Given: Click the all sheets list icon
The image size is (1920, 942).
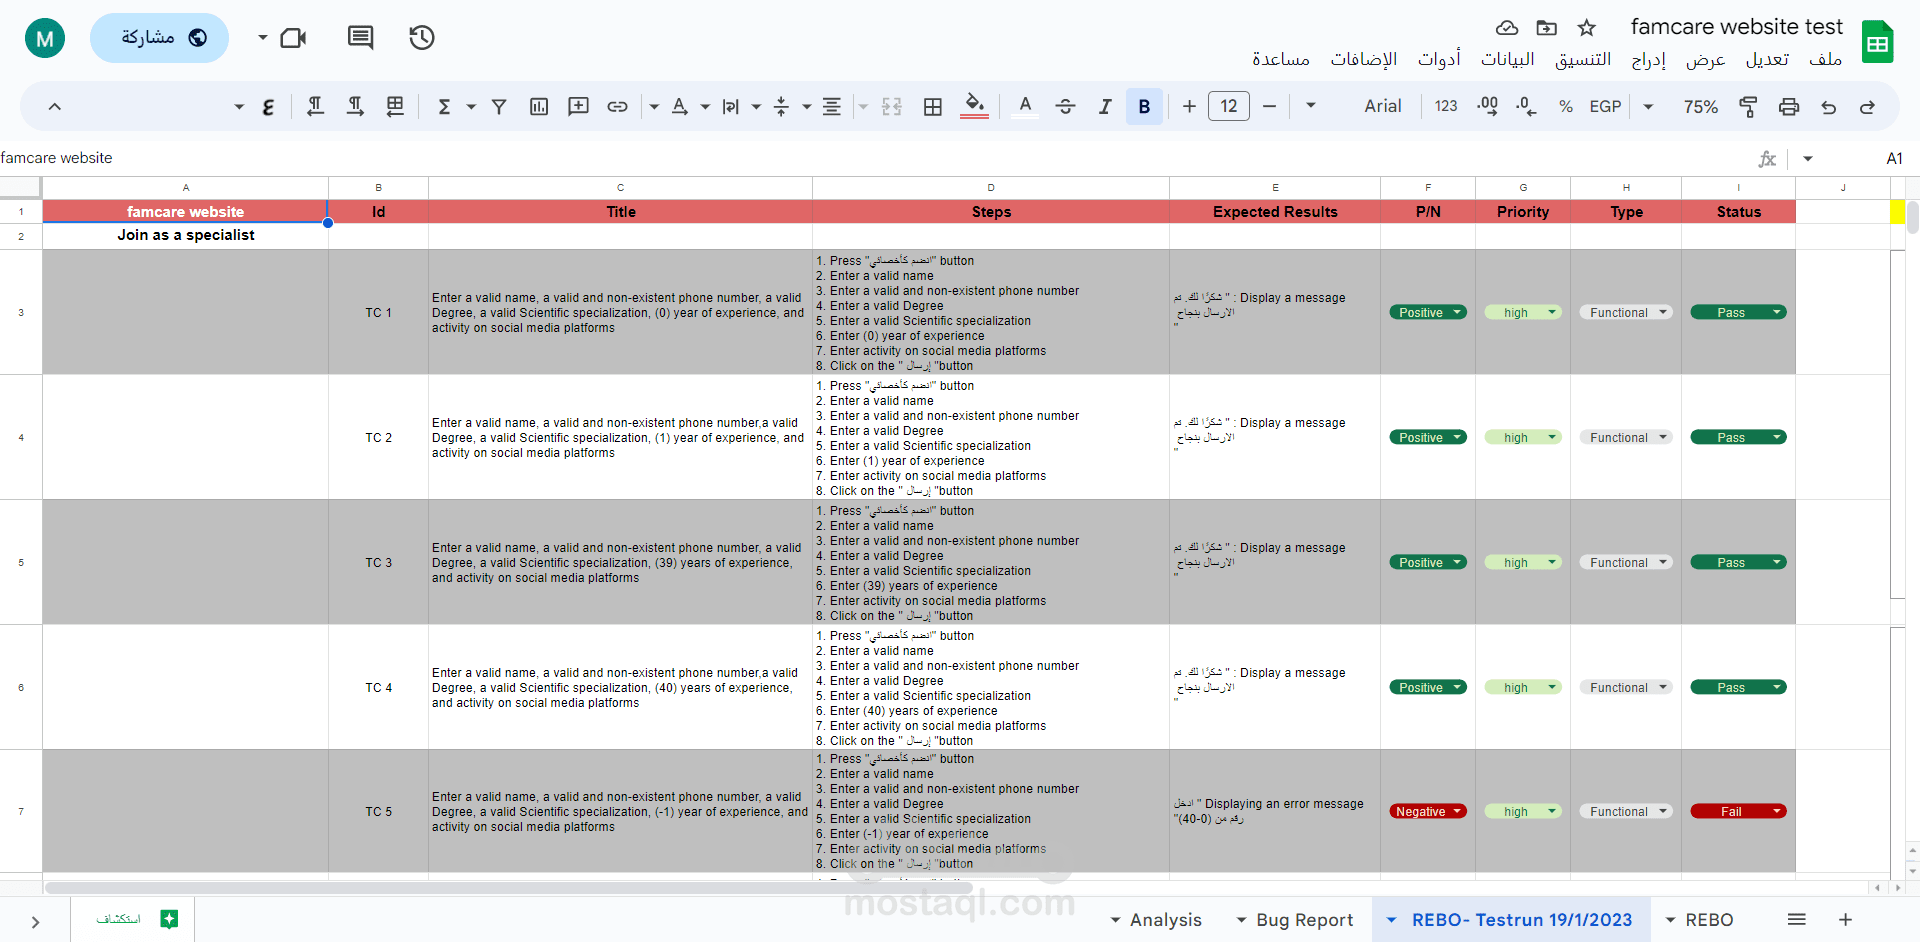Looking at the screenshot, I should tap(1797, 919).
